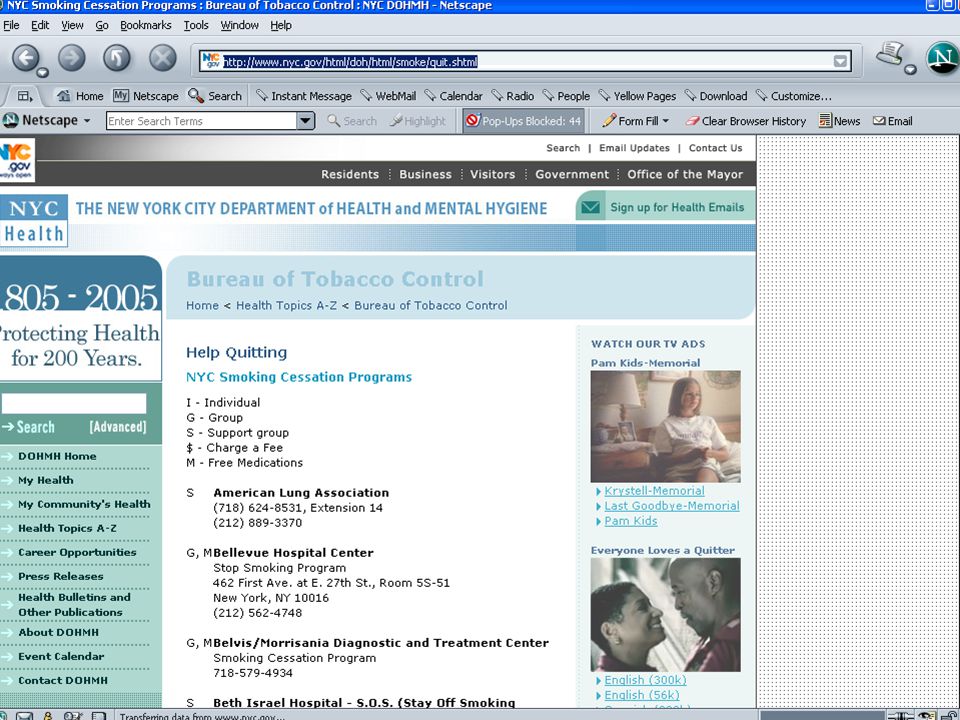The height and width of the screenshot is (720, 960).
Task: Click the Forward navigation arrow button
Action: [x=72, y=58]
